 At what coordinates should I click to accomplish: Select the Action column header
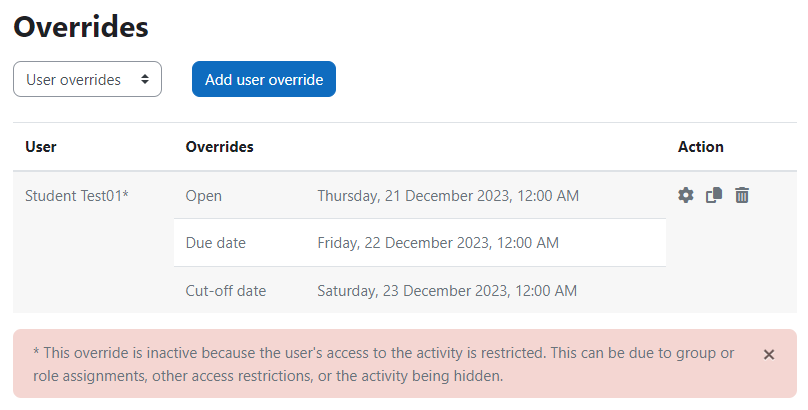[x=700, y=147]
